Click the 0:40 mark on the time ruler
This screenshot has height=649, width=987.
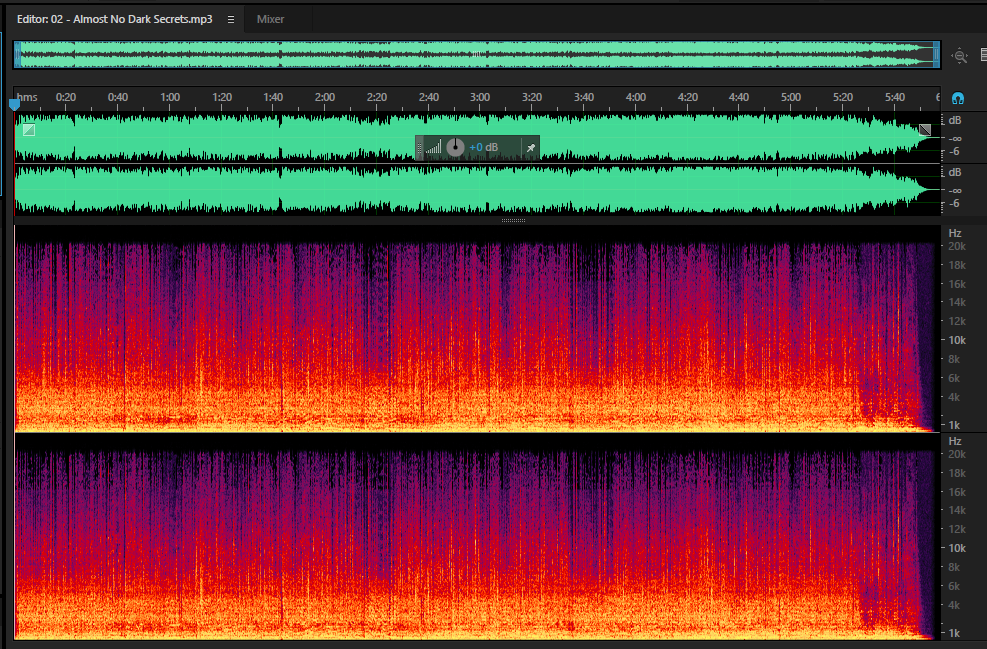(118, 97)
